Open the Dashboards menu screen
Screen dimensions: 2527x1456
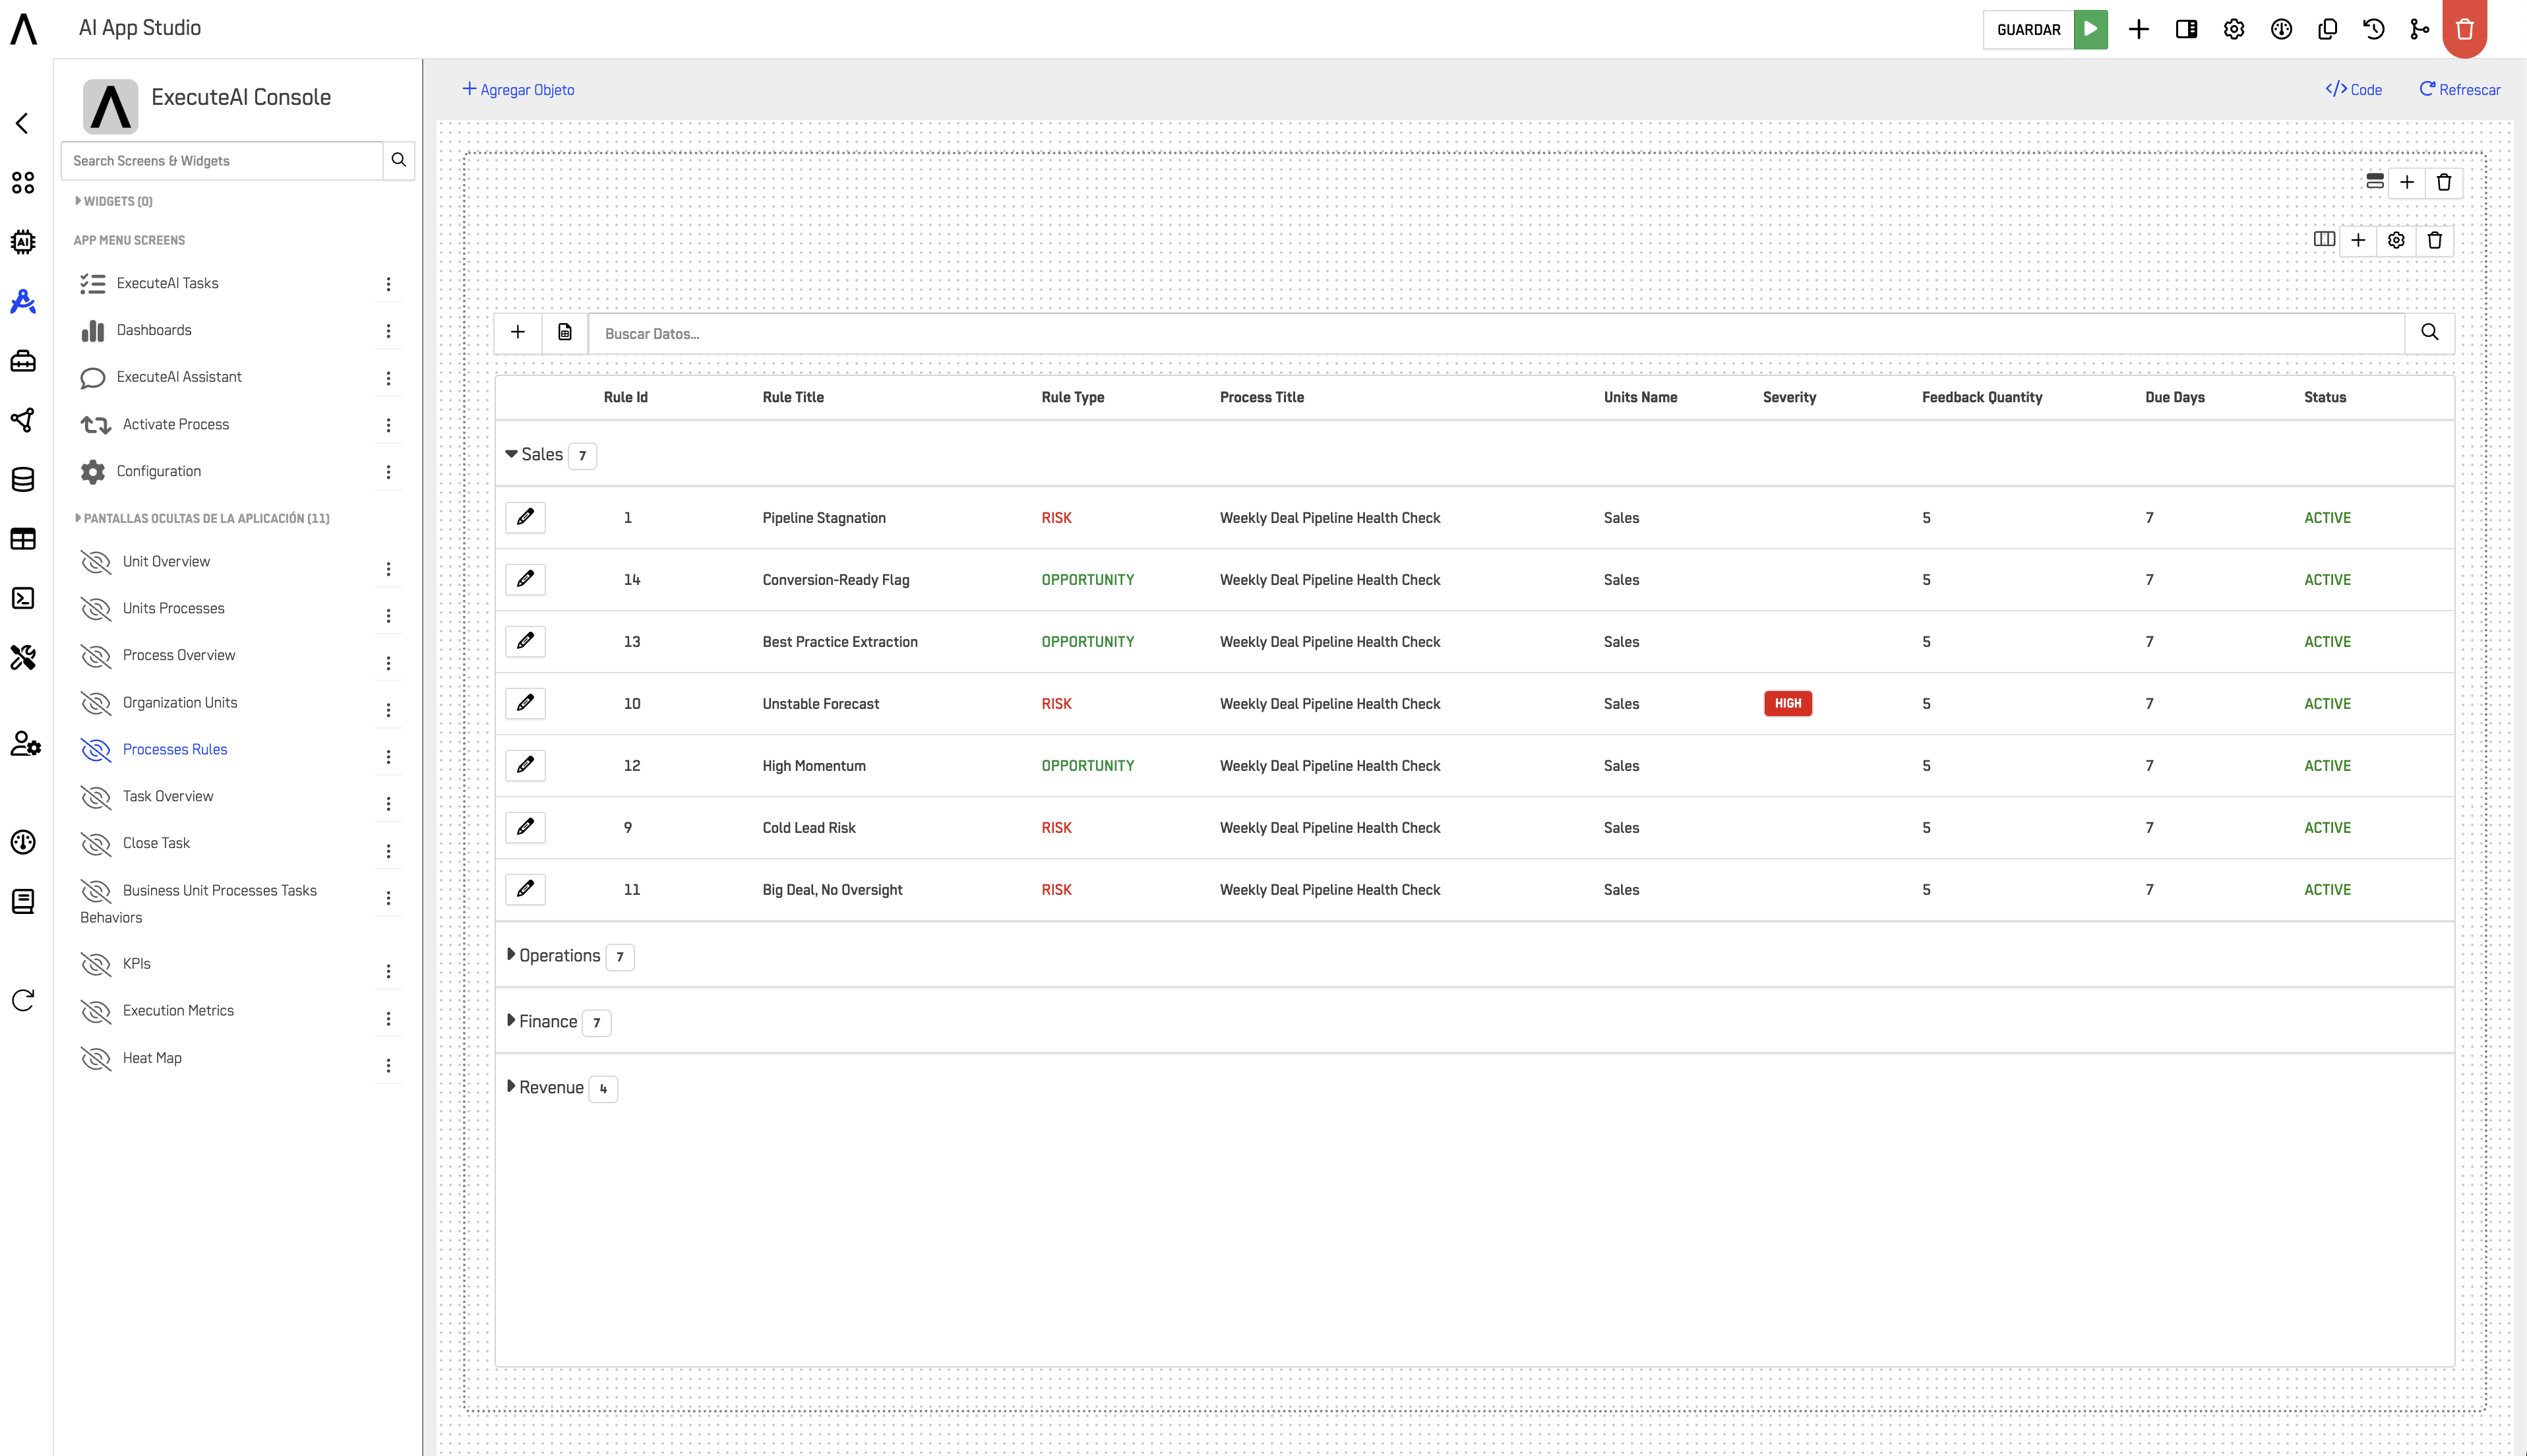(154, 330)
